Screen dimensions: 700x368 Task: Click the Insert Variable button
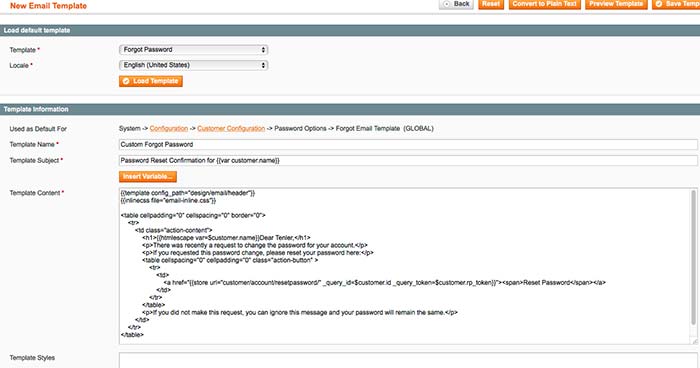pos(148,176)
